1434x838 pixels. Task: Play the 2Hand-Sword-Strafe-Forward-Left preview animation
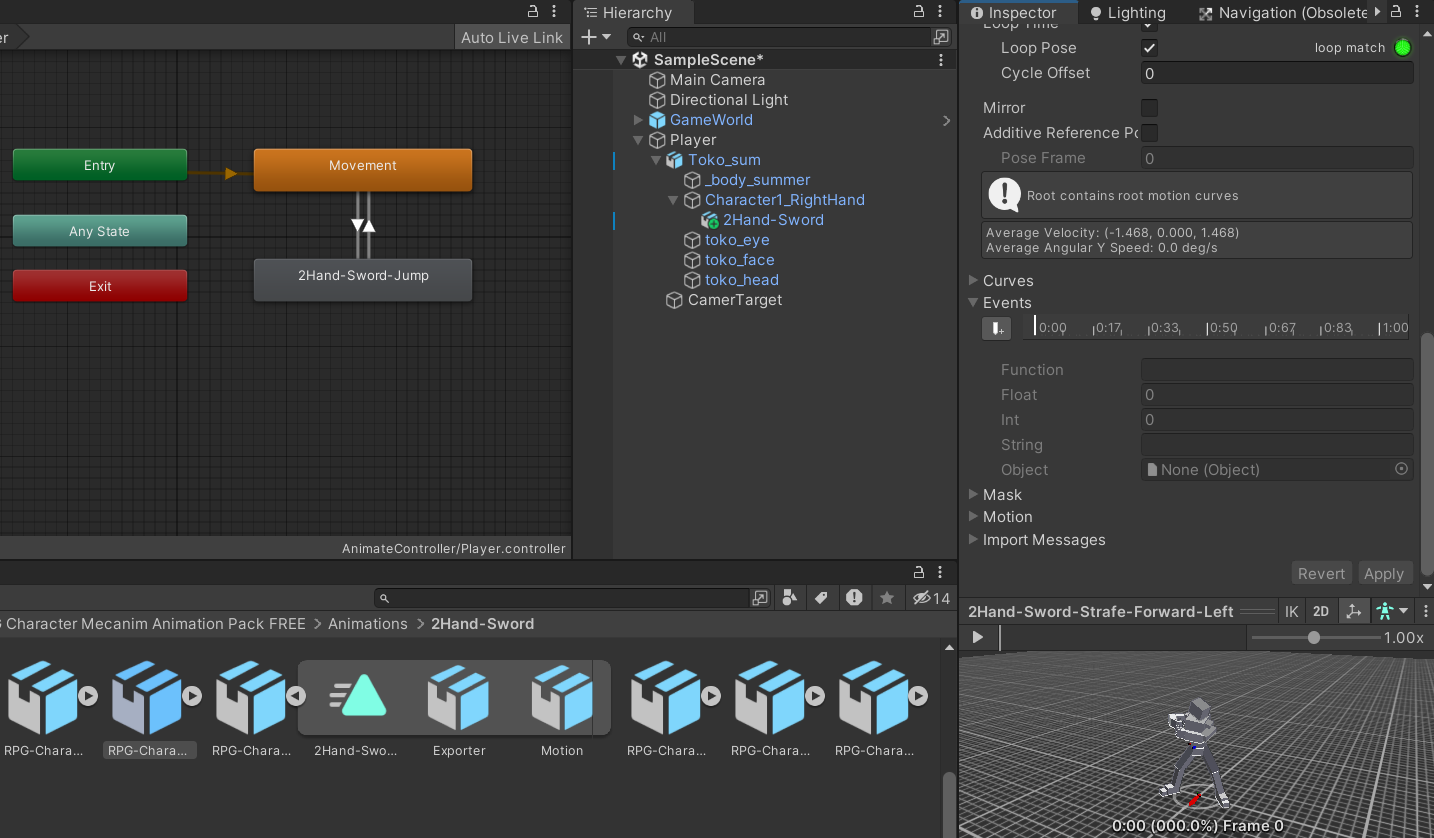click(978, 637)
